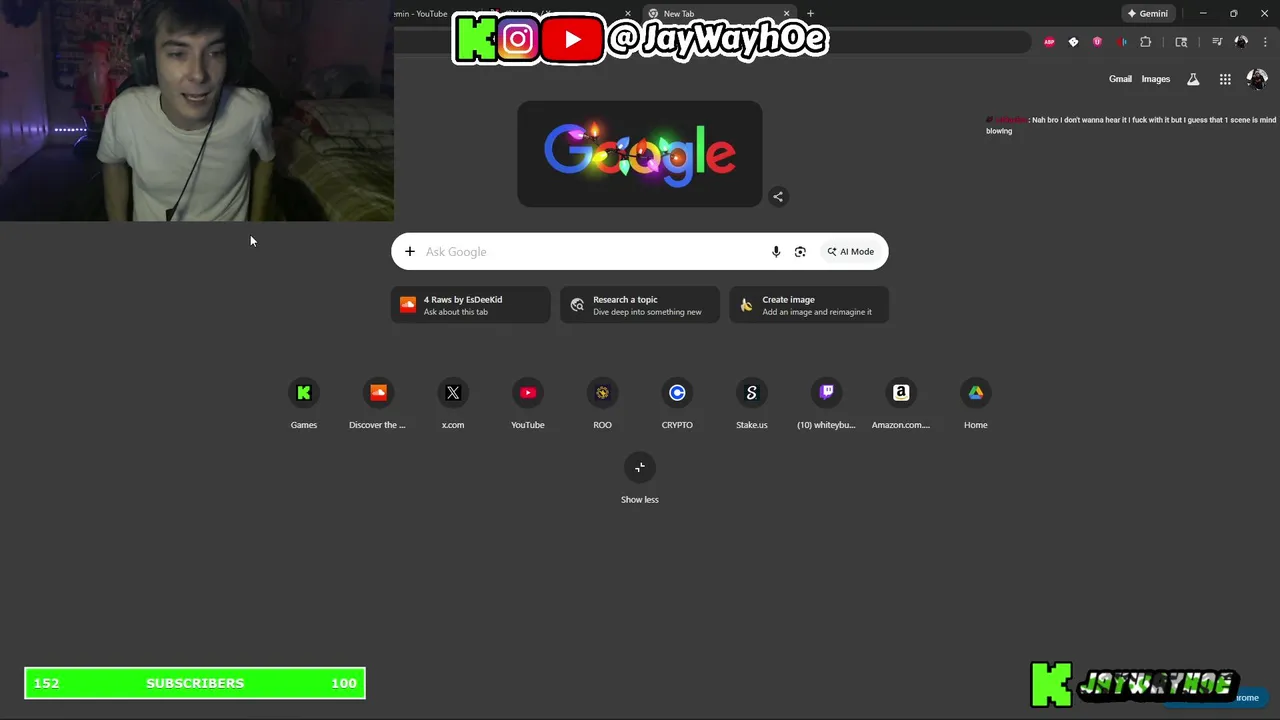Collapse shortcuts with Show less
This screenshot has height=720, width=1280.
[x=640, y=478]
